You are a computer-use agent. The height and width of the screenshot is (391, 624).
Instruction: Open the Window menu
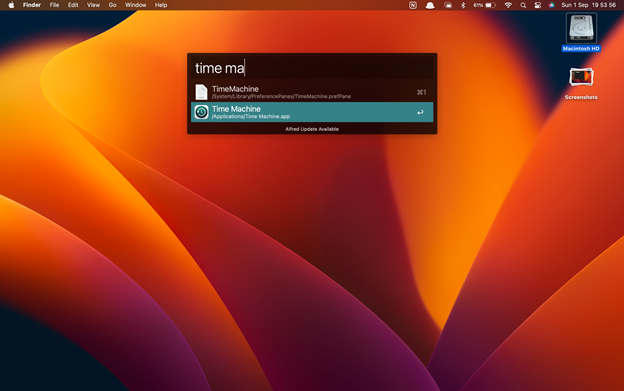point(136,5)
